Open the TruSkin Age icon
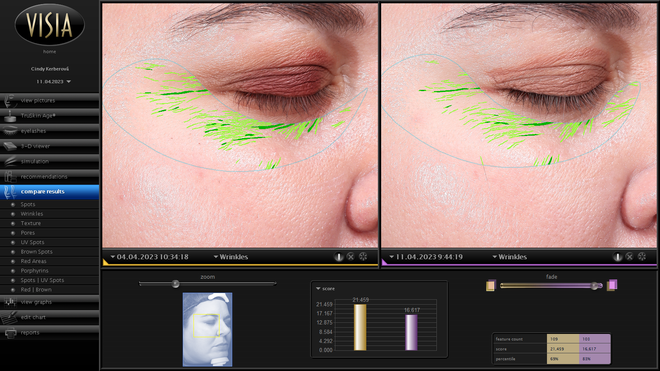 9,116
